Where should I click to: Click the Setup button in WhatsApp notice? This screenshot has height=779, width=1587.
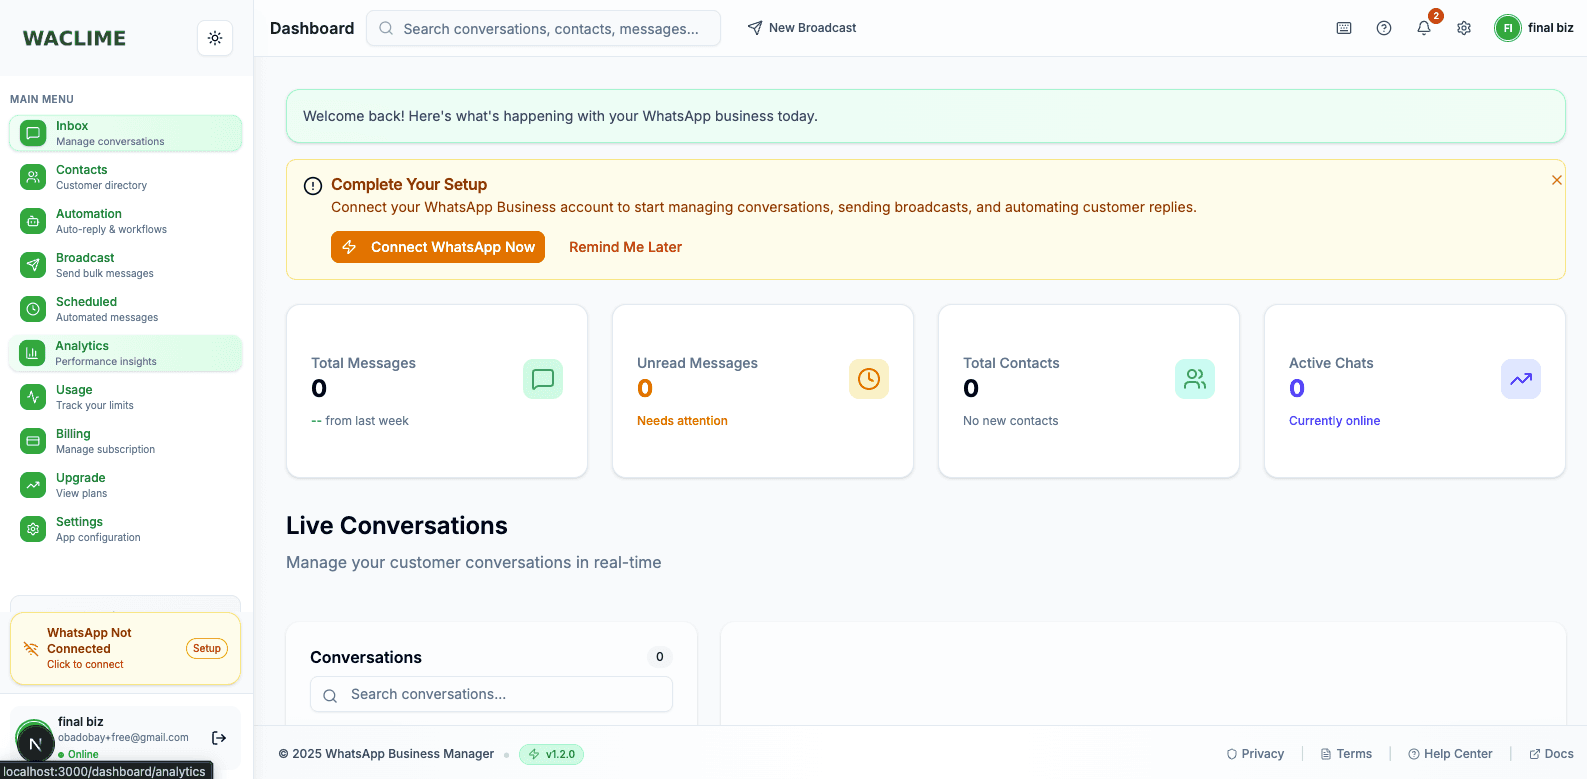(207, 649)
